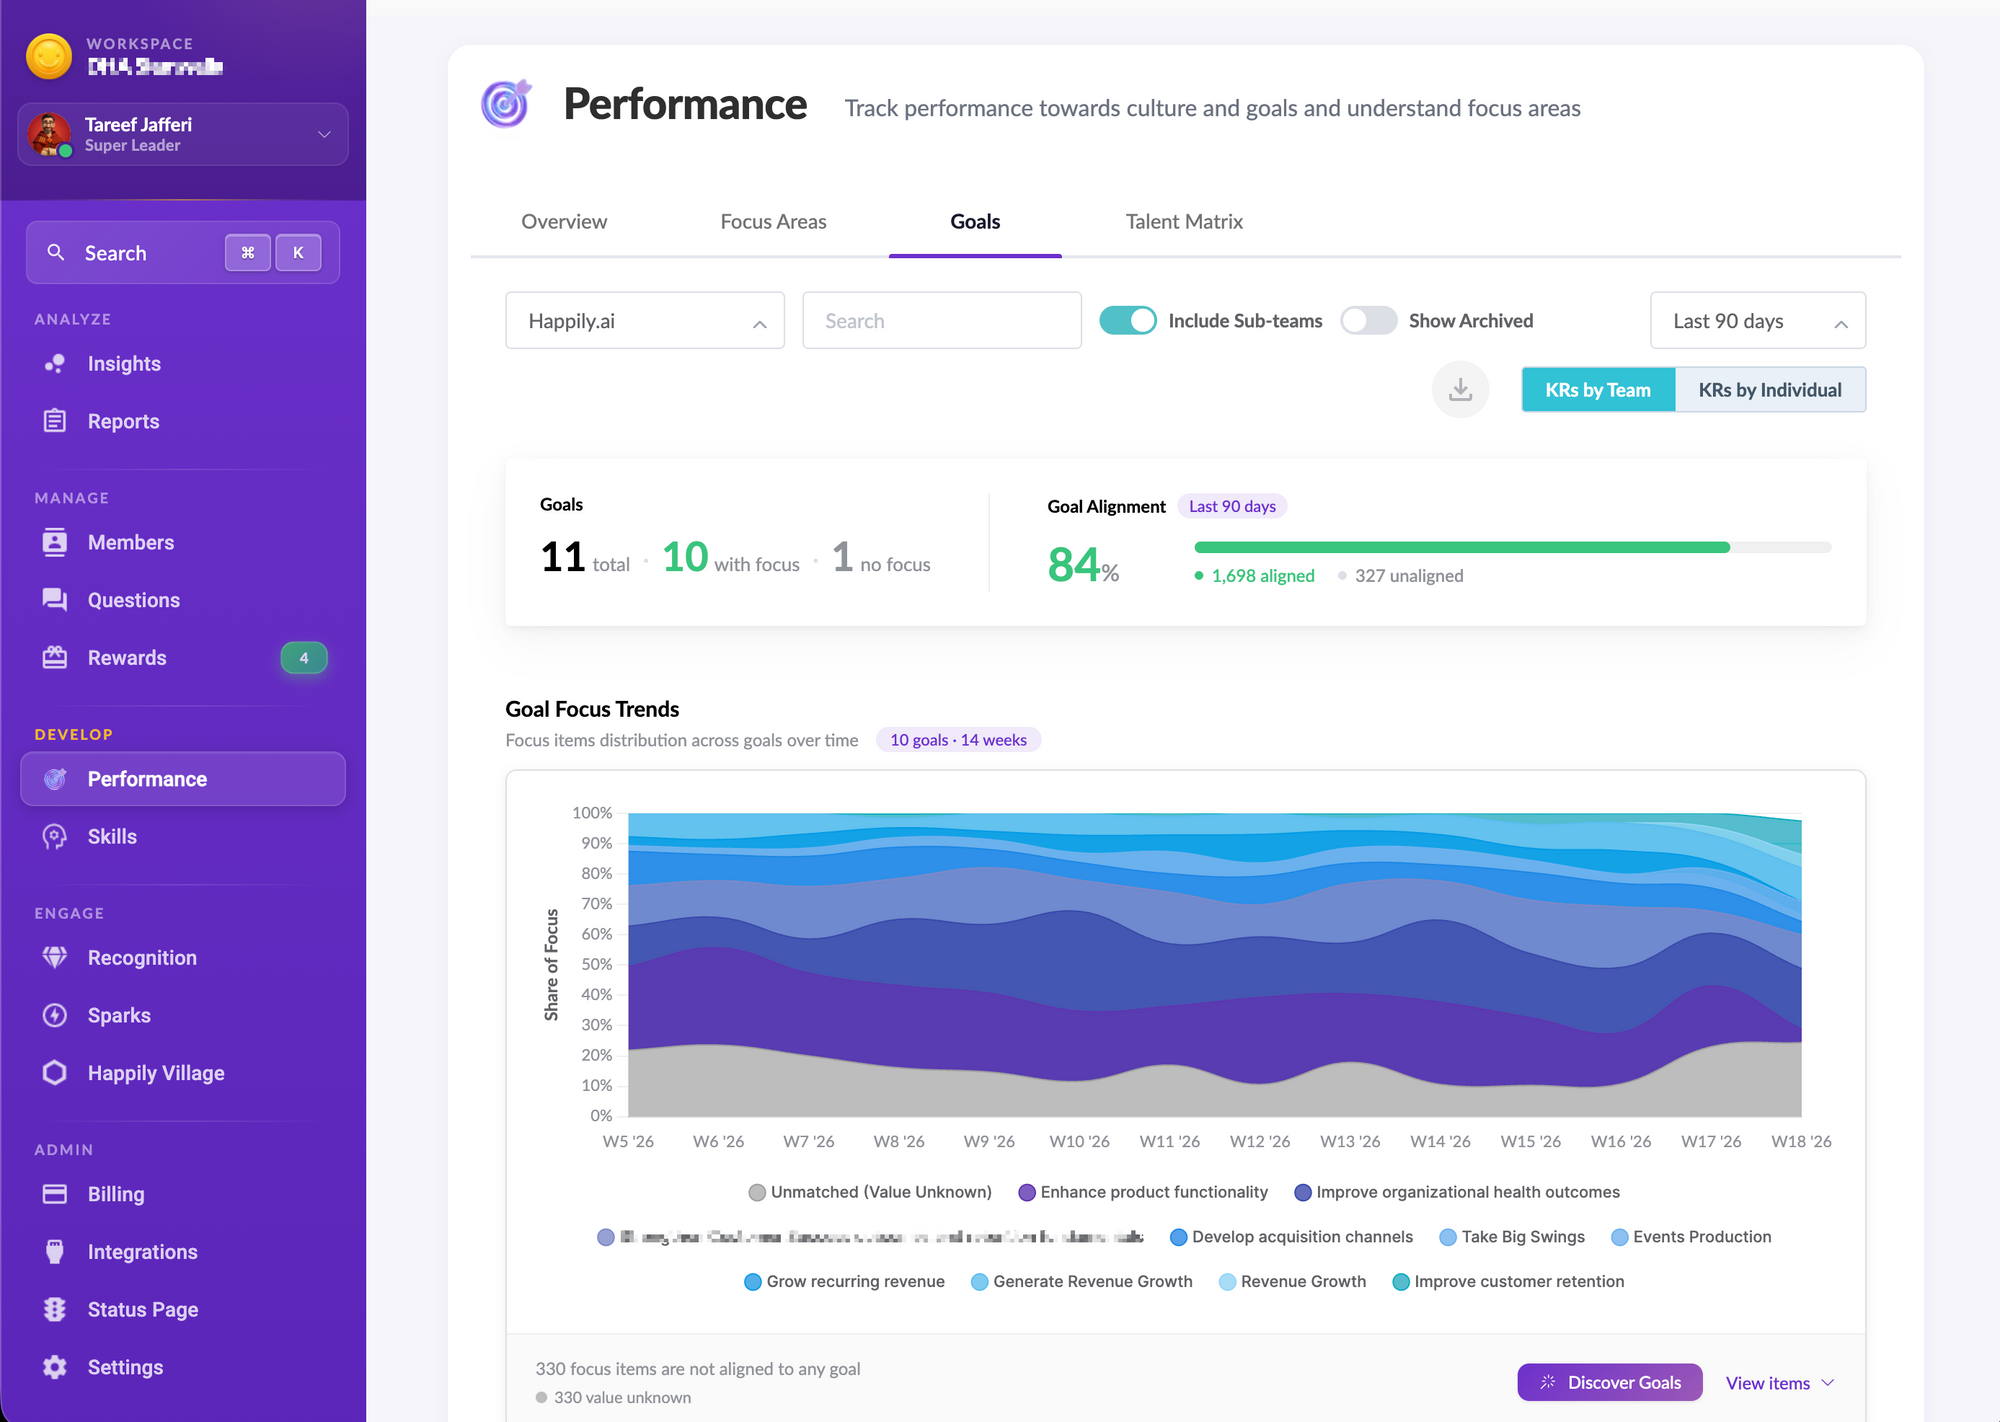Open Rewards gift icon in sidebar
Image resolution: width=2000 pixels, height=1422 pixels.
coord(55,658)
